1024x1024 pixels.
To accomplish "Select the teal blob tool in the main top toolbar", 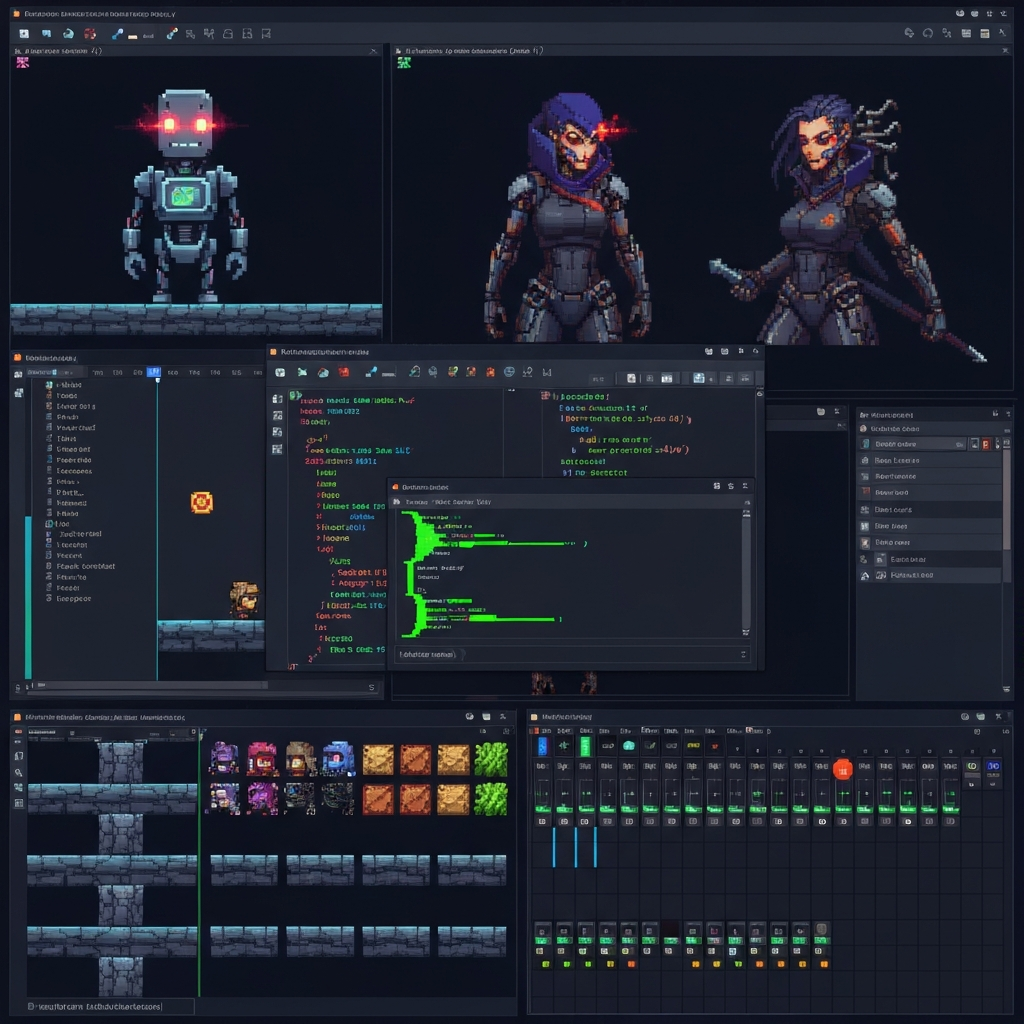I will (x=68, y=33).
